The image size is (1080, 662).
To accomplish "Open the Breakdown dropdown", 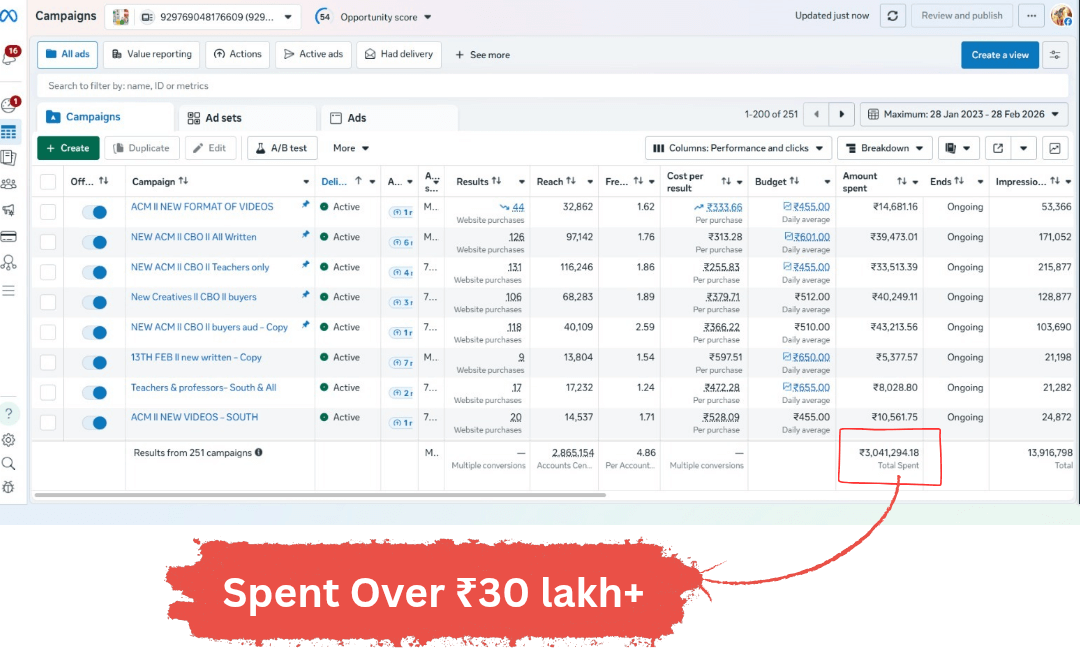I will pos(884,148).
